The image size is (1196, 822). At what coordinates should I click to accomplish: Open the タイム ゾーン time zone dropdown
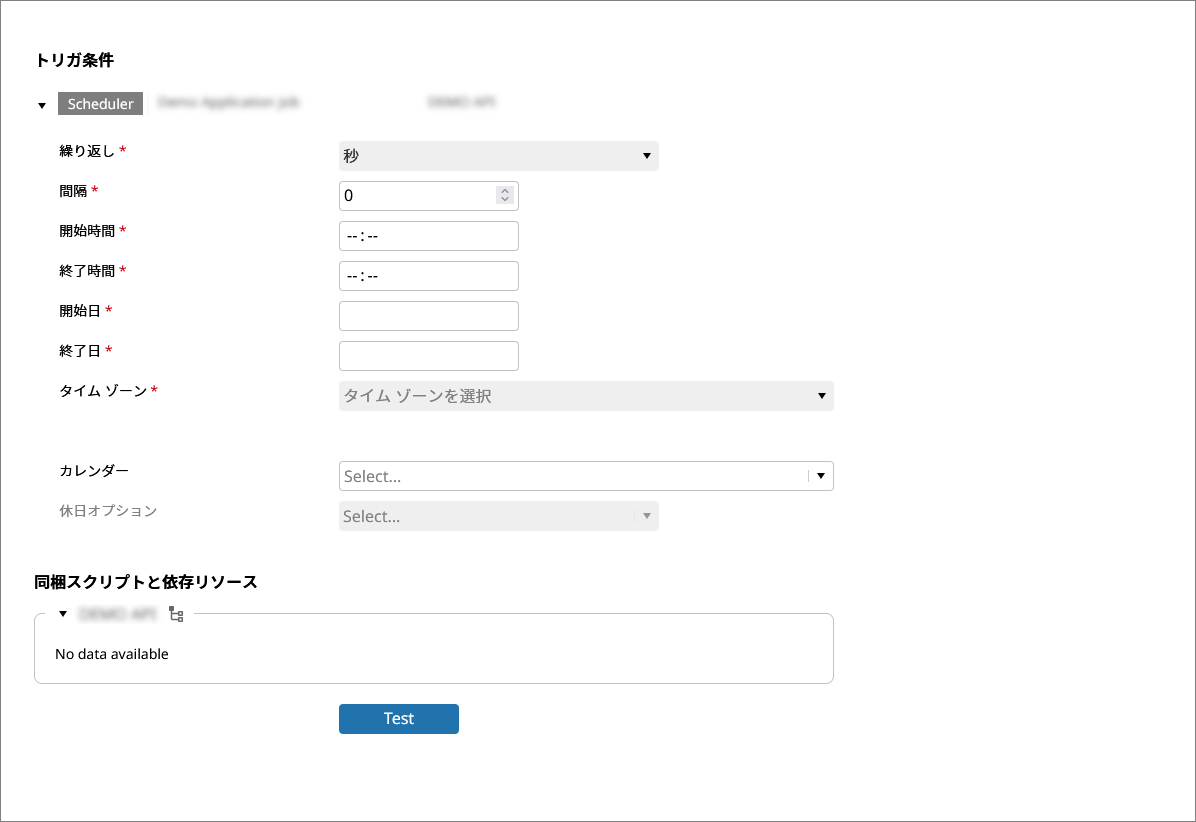[585, 396]
